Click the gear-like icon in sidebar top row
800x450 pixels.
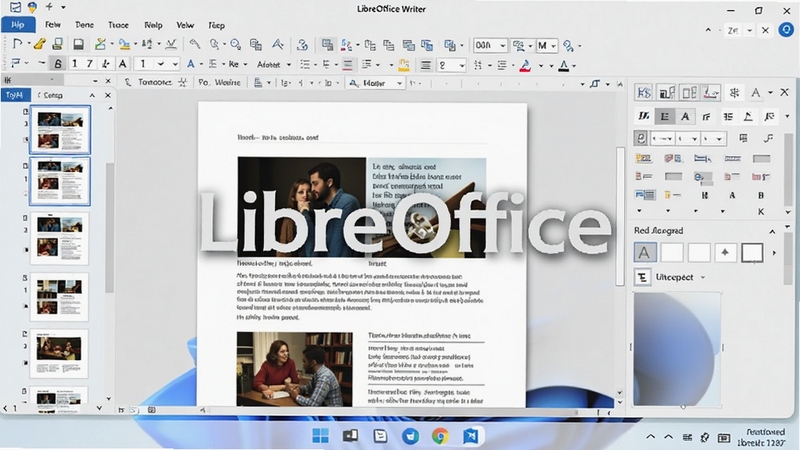pyautogui.click(x=734, y=92)
